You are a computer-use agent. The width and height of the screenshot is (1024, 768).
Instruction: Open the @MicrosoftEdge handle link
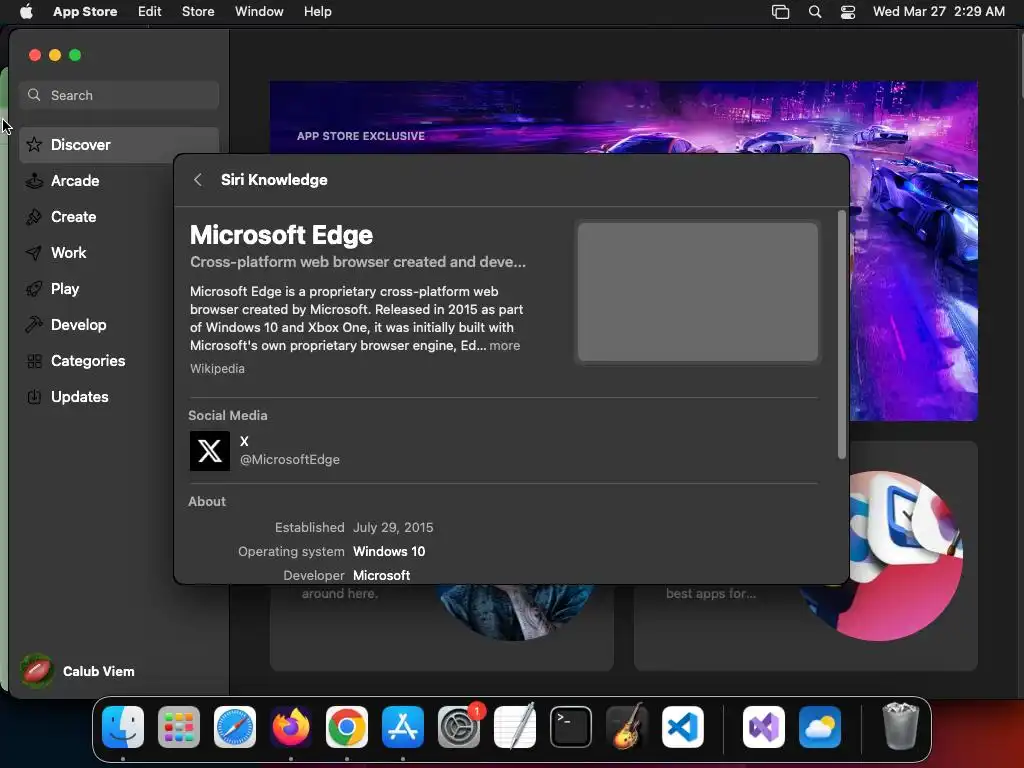290,459
